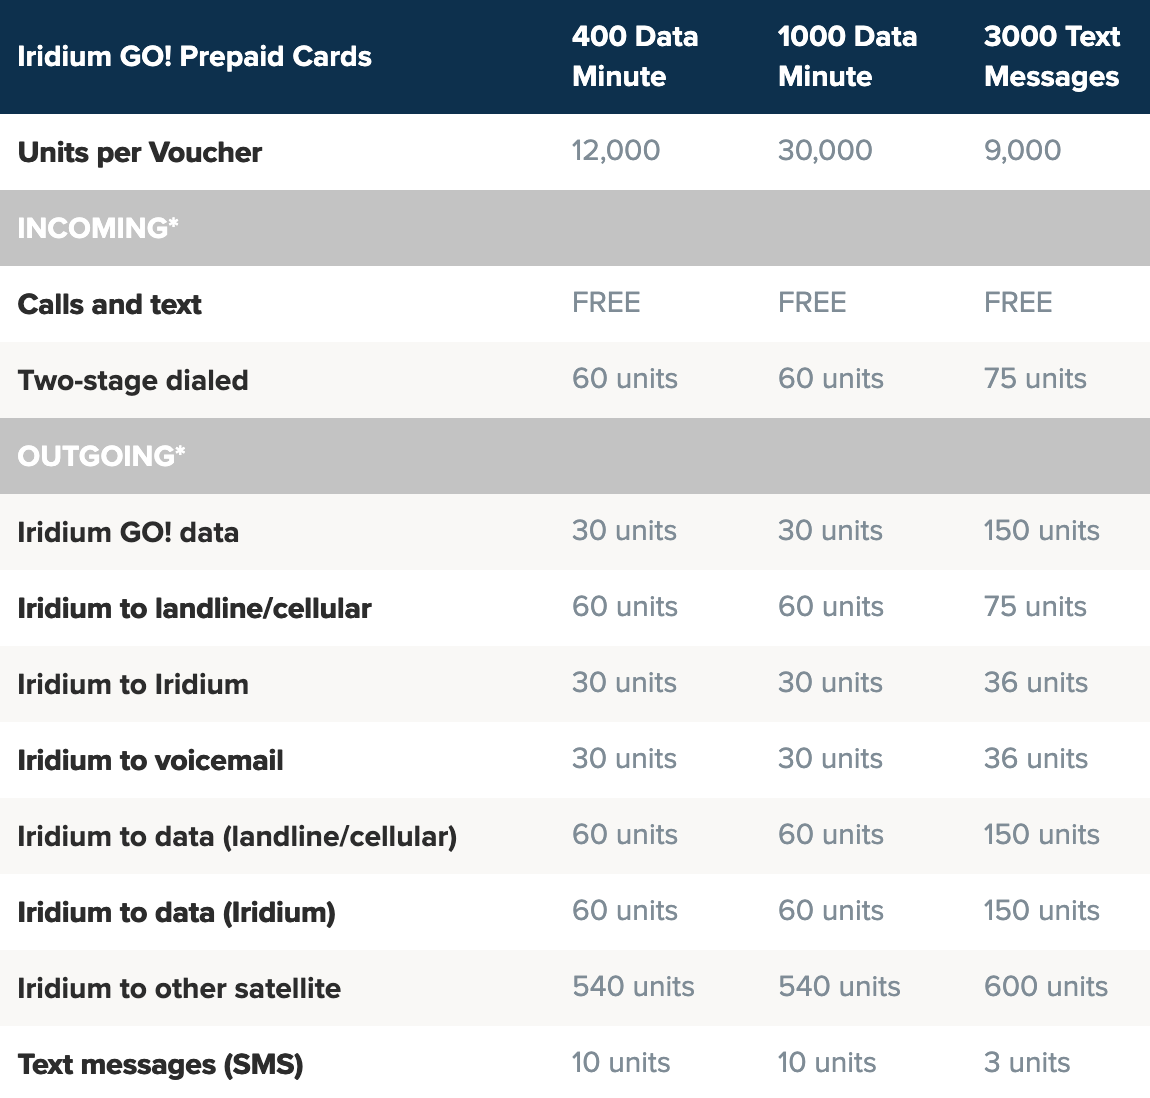Image resolution: width=1150 pixels, height=1098 pixels.
Task: Click data (Iridium) '150 units' value
Action: click(1041, 910)
